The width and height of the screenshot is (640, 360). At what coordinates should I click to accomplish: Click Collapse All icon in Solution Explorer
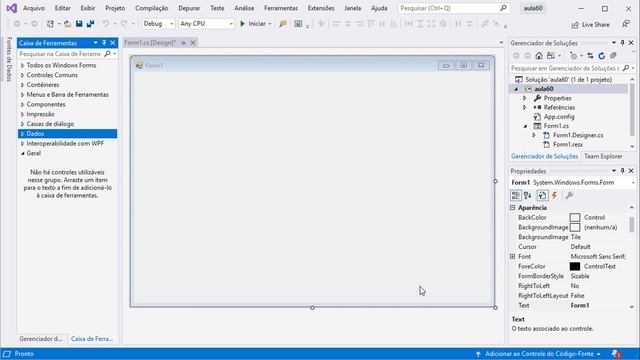point(613,56)
